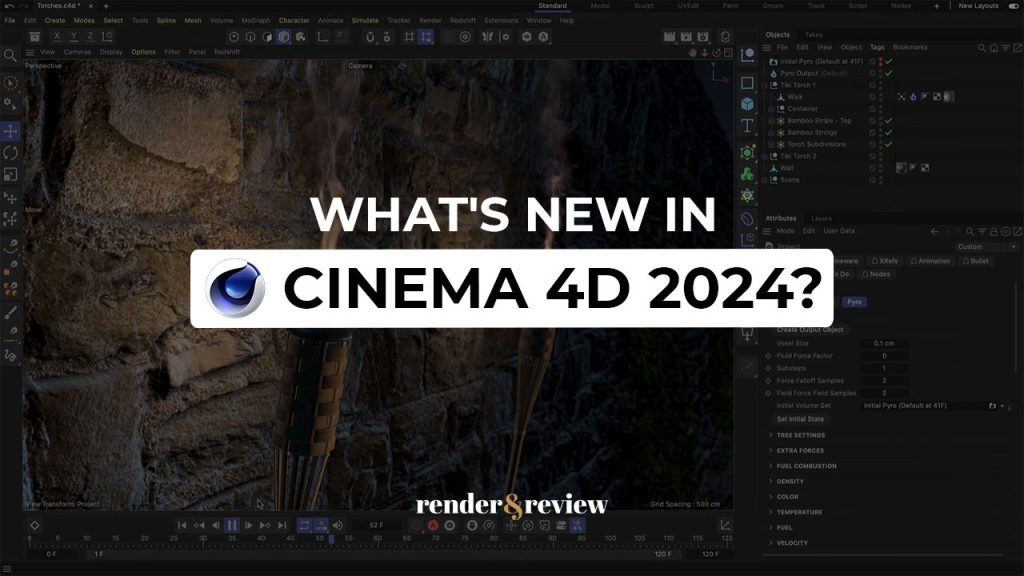
Task: Click the Object Manager filter icon
Action: click(x=1006, y=48)
